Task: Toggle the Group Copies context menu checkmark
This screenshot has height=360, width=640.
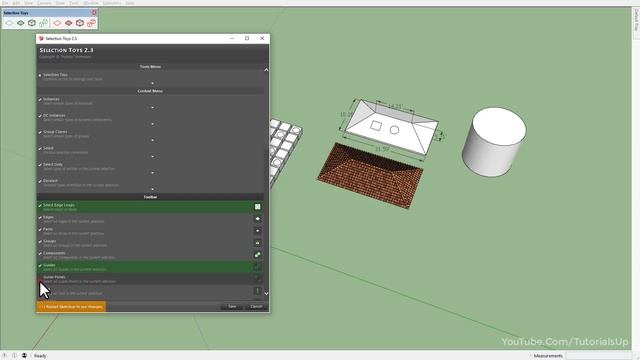Action: (x=40, y=132)
